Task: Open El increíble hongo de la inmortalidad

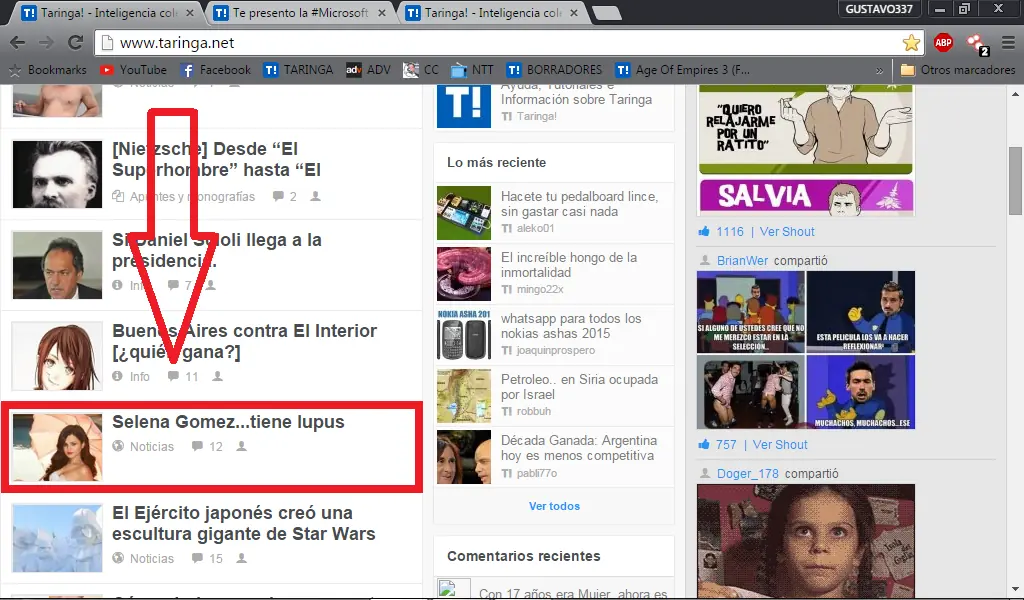Action: click(x=569, y=265)
